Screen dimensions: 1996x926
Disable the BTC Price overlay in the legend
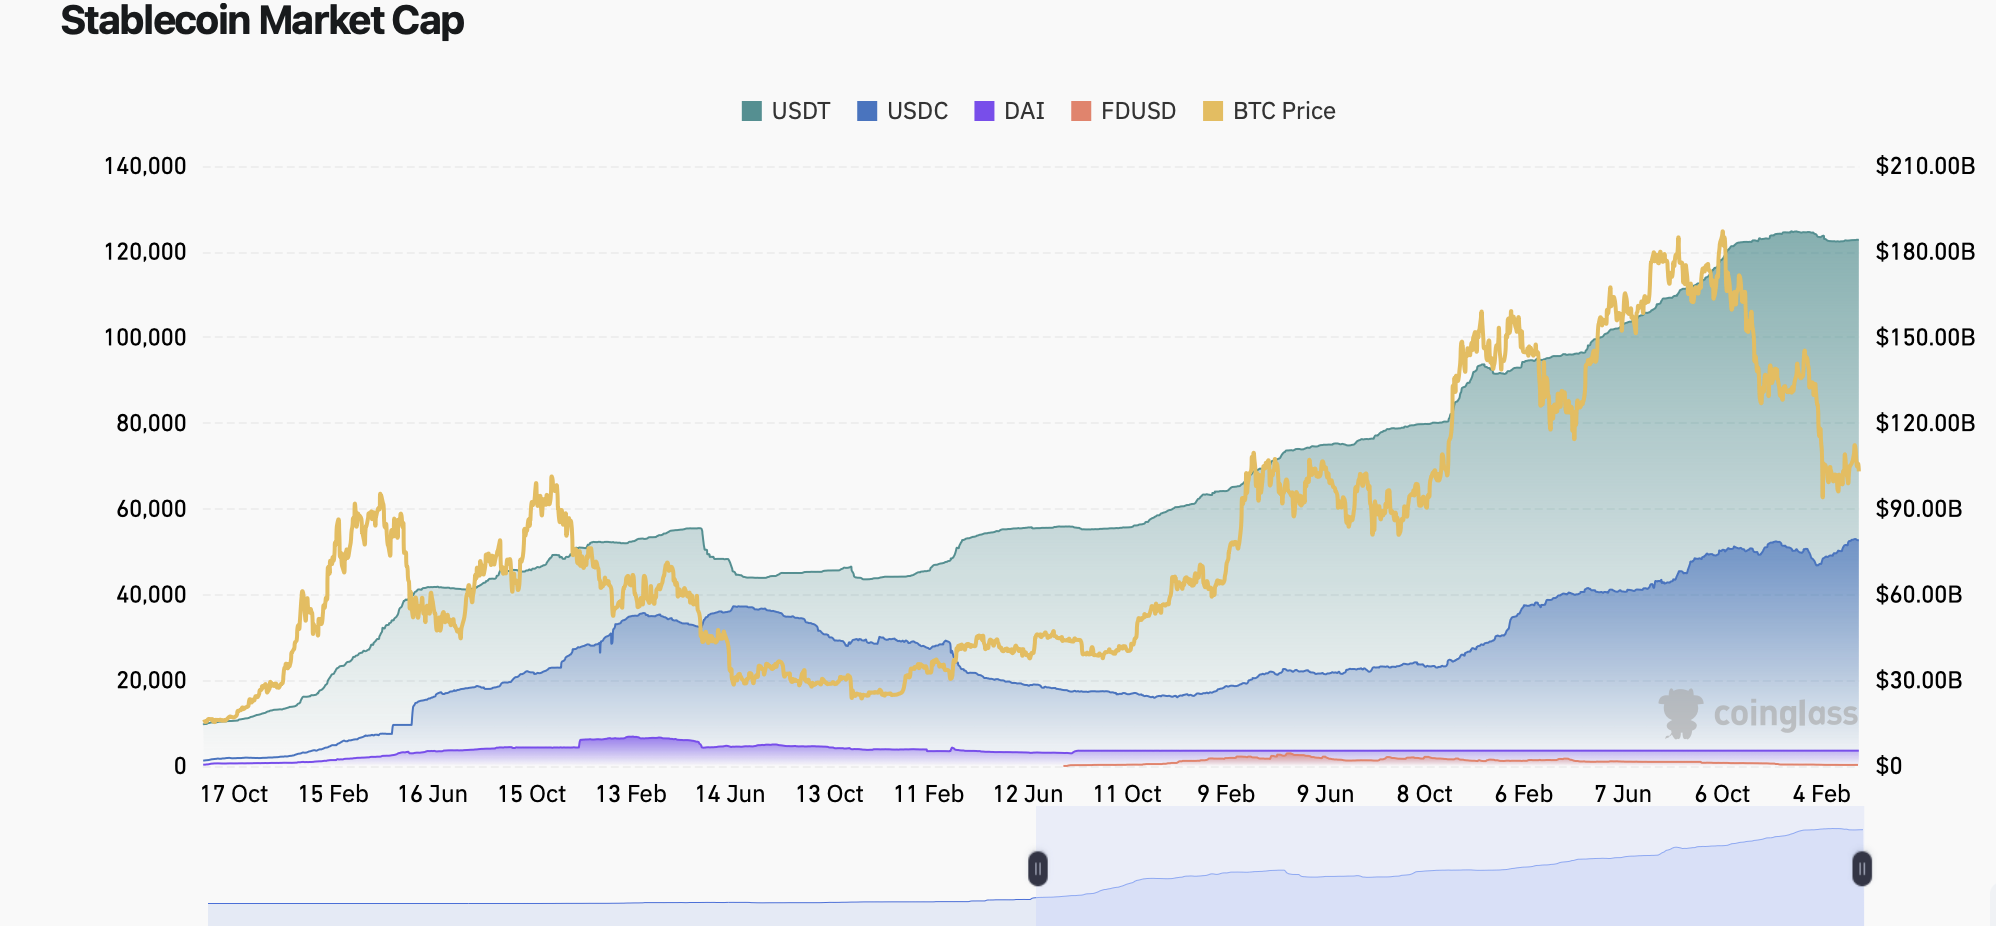click(x=1283, y=111)
